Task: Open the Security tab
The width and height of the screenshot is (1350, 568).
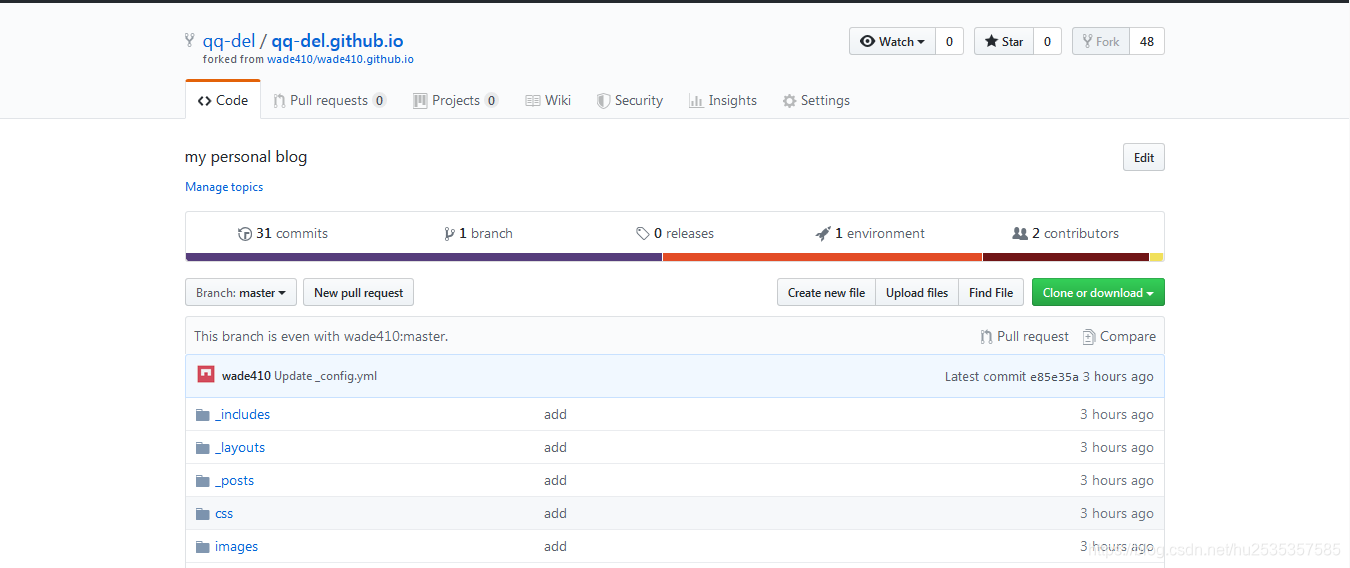Action: pos(630,100)
